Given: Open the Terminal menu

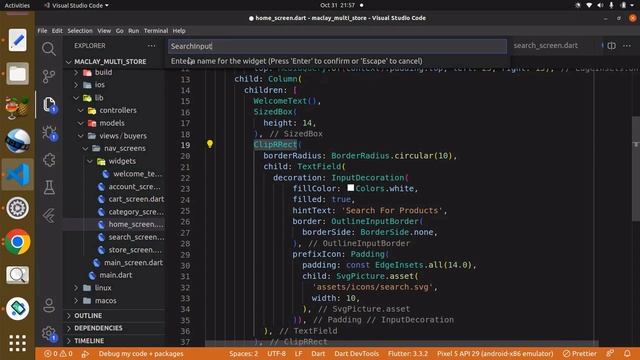Looking at the screenshot, I should [x=156, y=31].
